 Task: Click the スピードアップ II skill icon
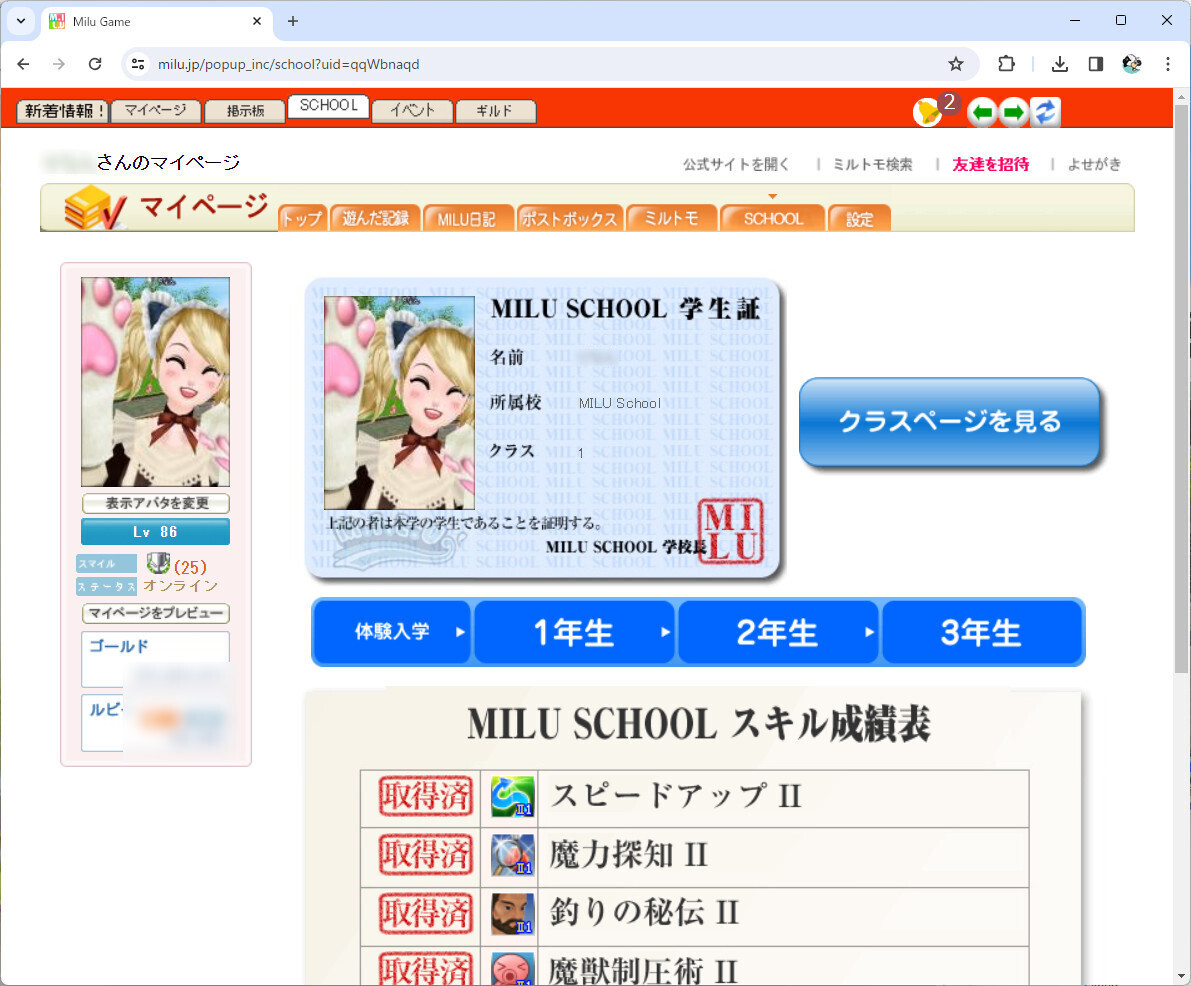coord(512,797)
